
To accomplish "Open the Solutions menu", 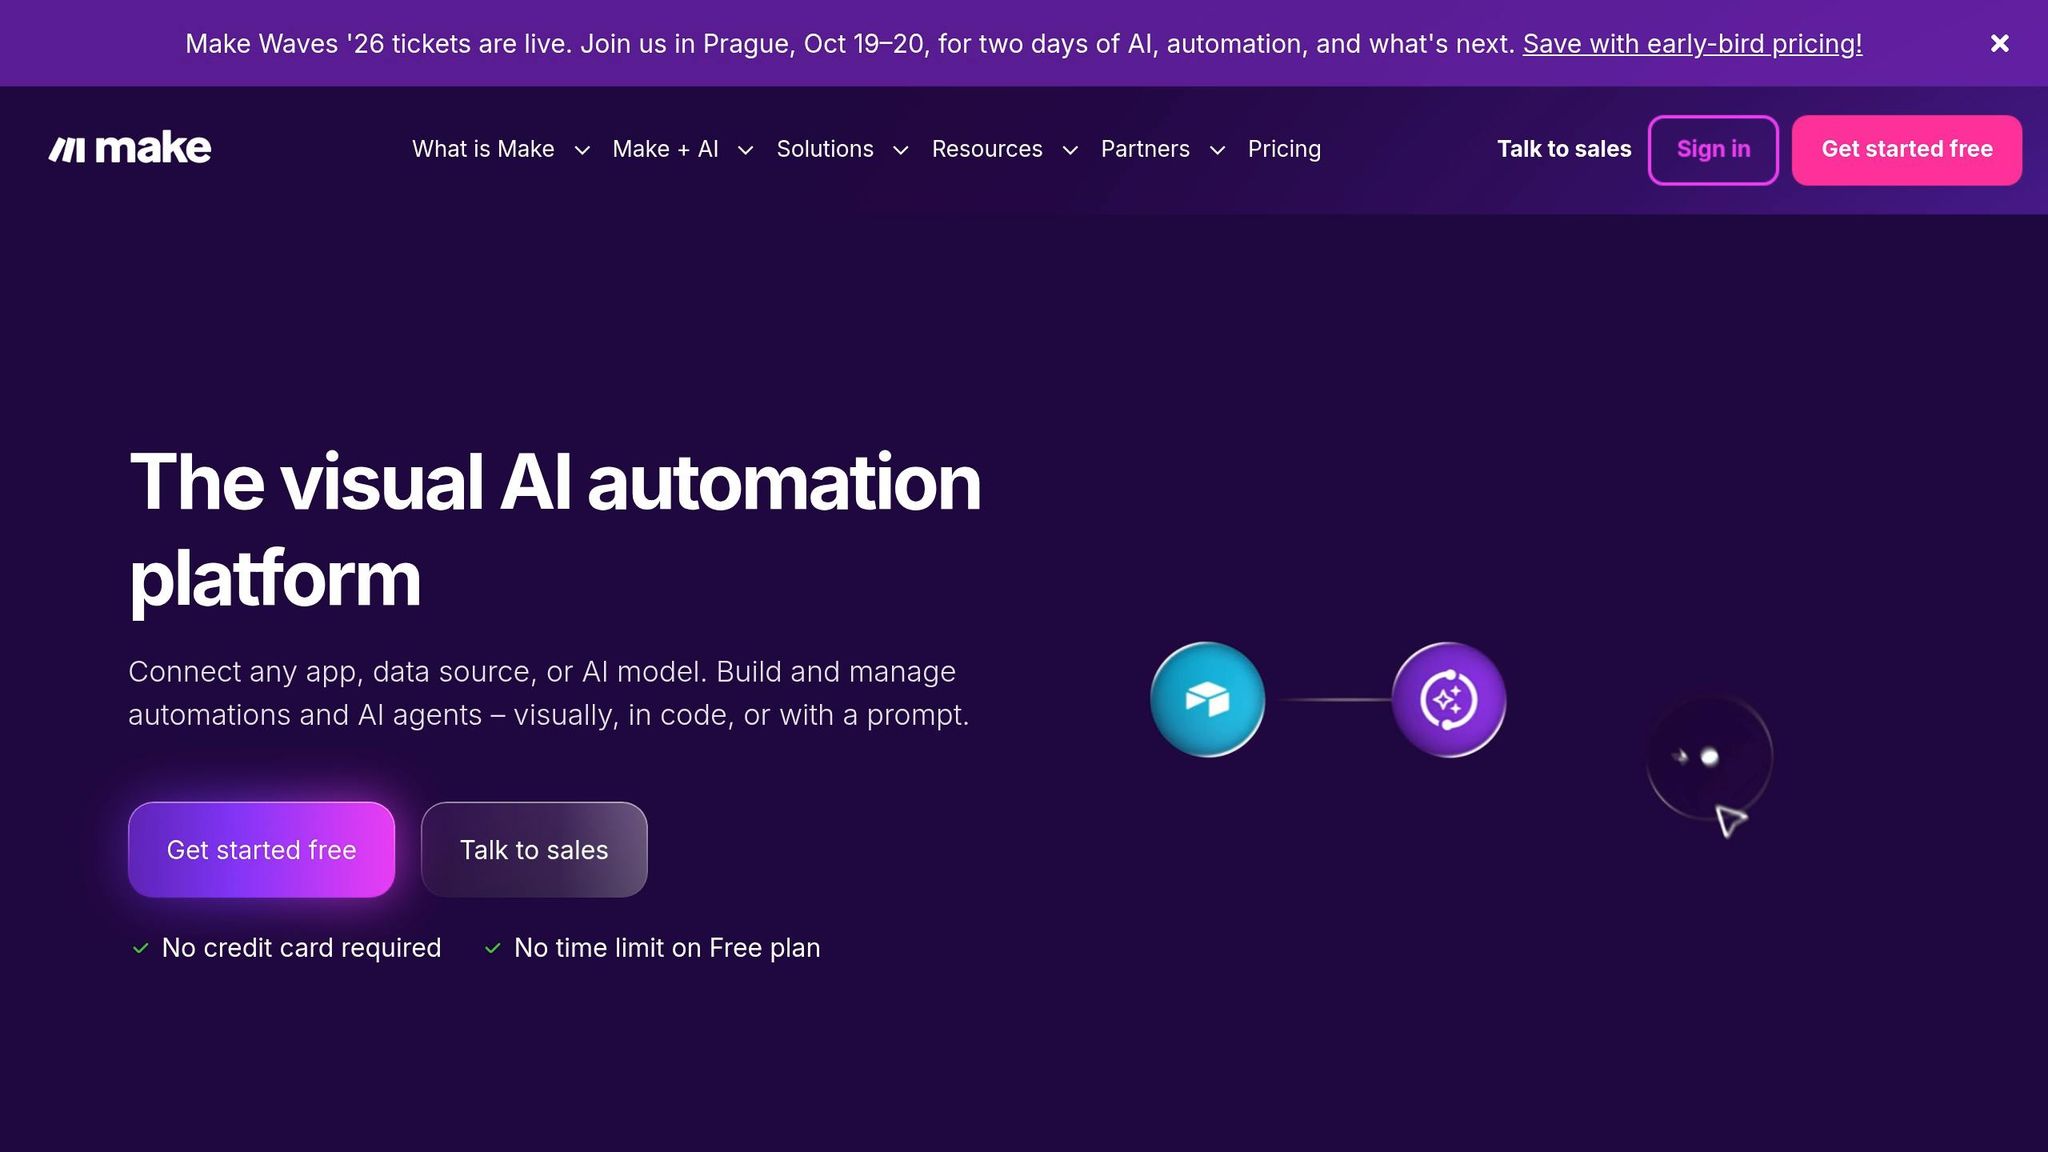I will (825, 149).
